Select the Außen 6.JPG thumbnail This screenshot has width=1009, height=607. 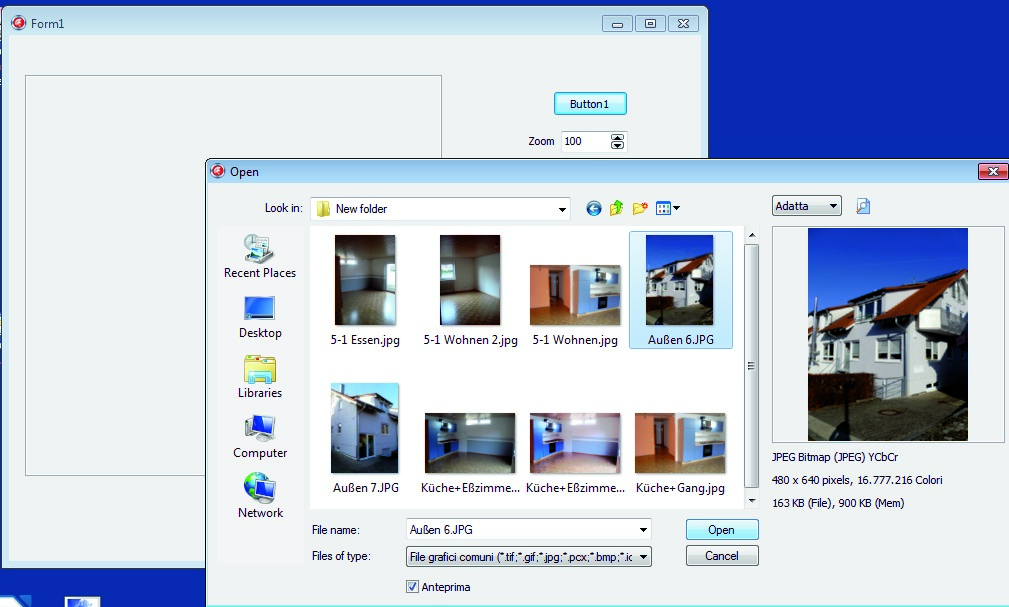(x=680, y=290)
